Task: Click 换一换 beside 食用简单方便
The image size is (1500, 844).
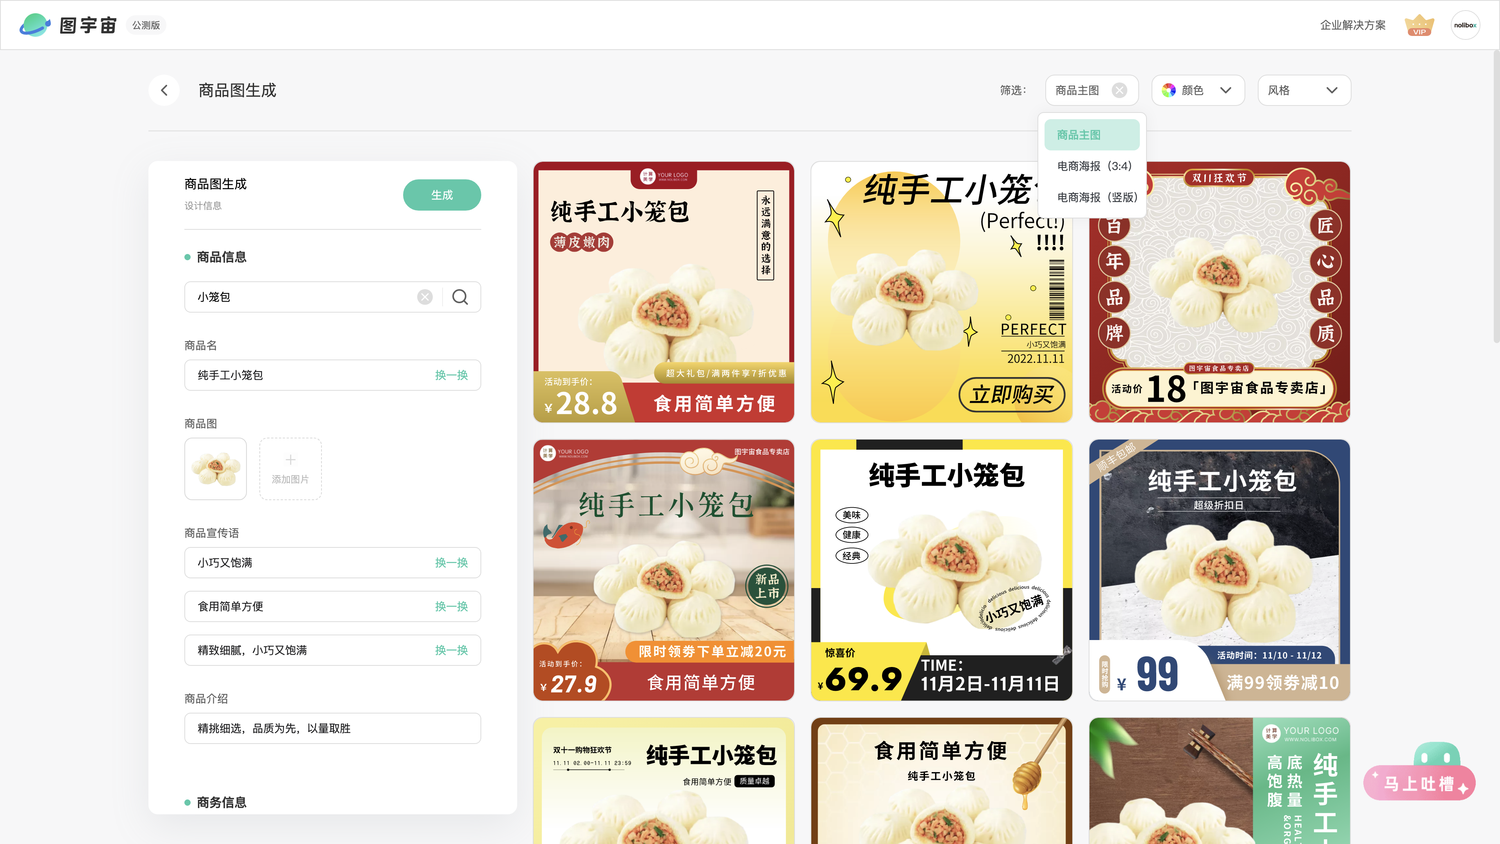Action: pyautogui.click(x=451, y=607)
